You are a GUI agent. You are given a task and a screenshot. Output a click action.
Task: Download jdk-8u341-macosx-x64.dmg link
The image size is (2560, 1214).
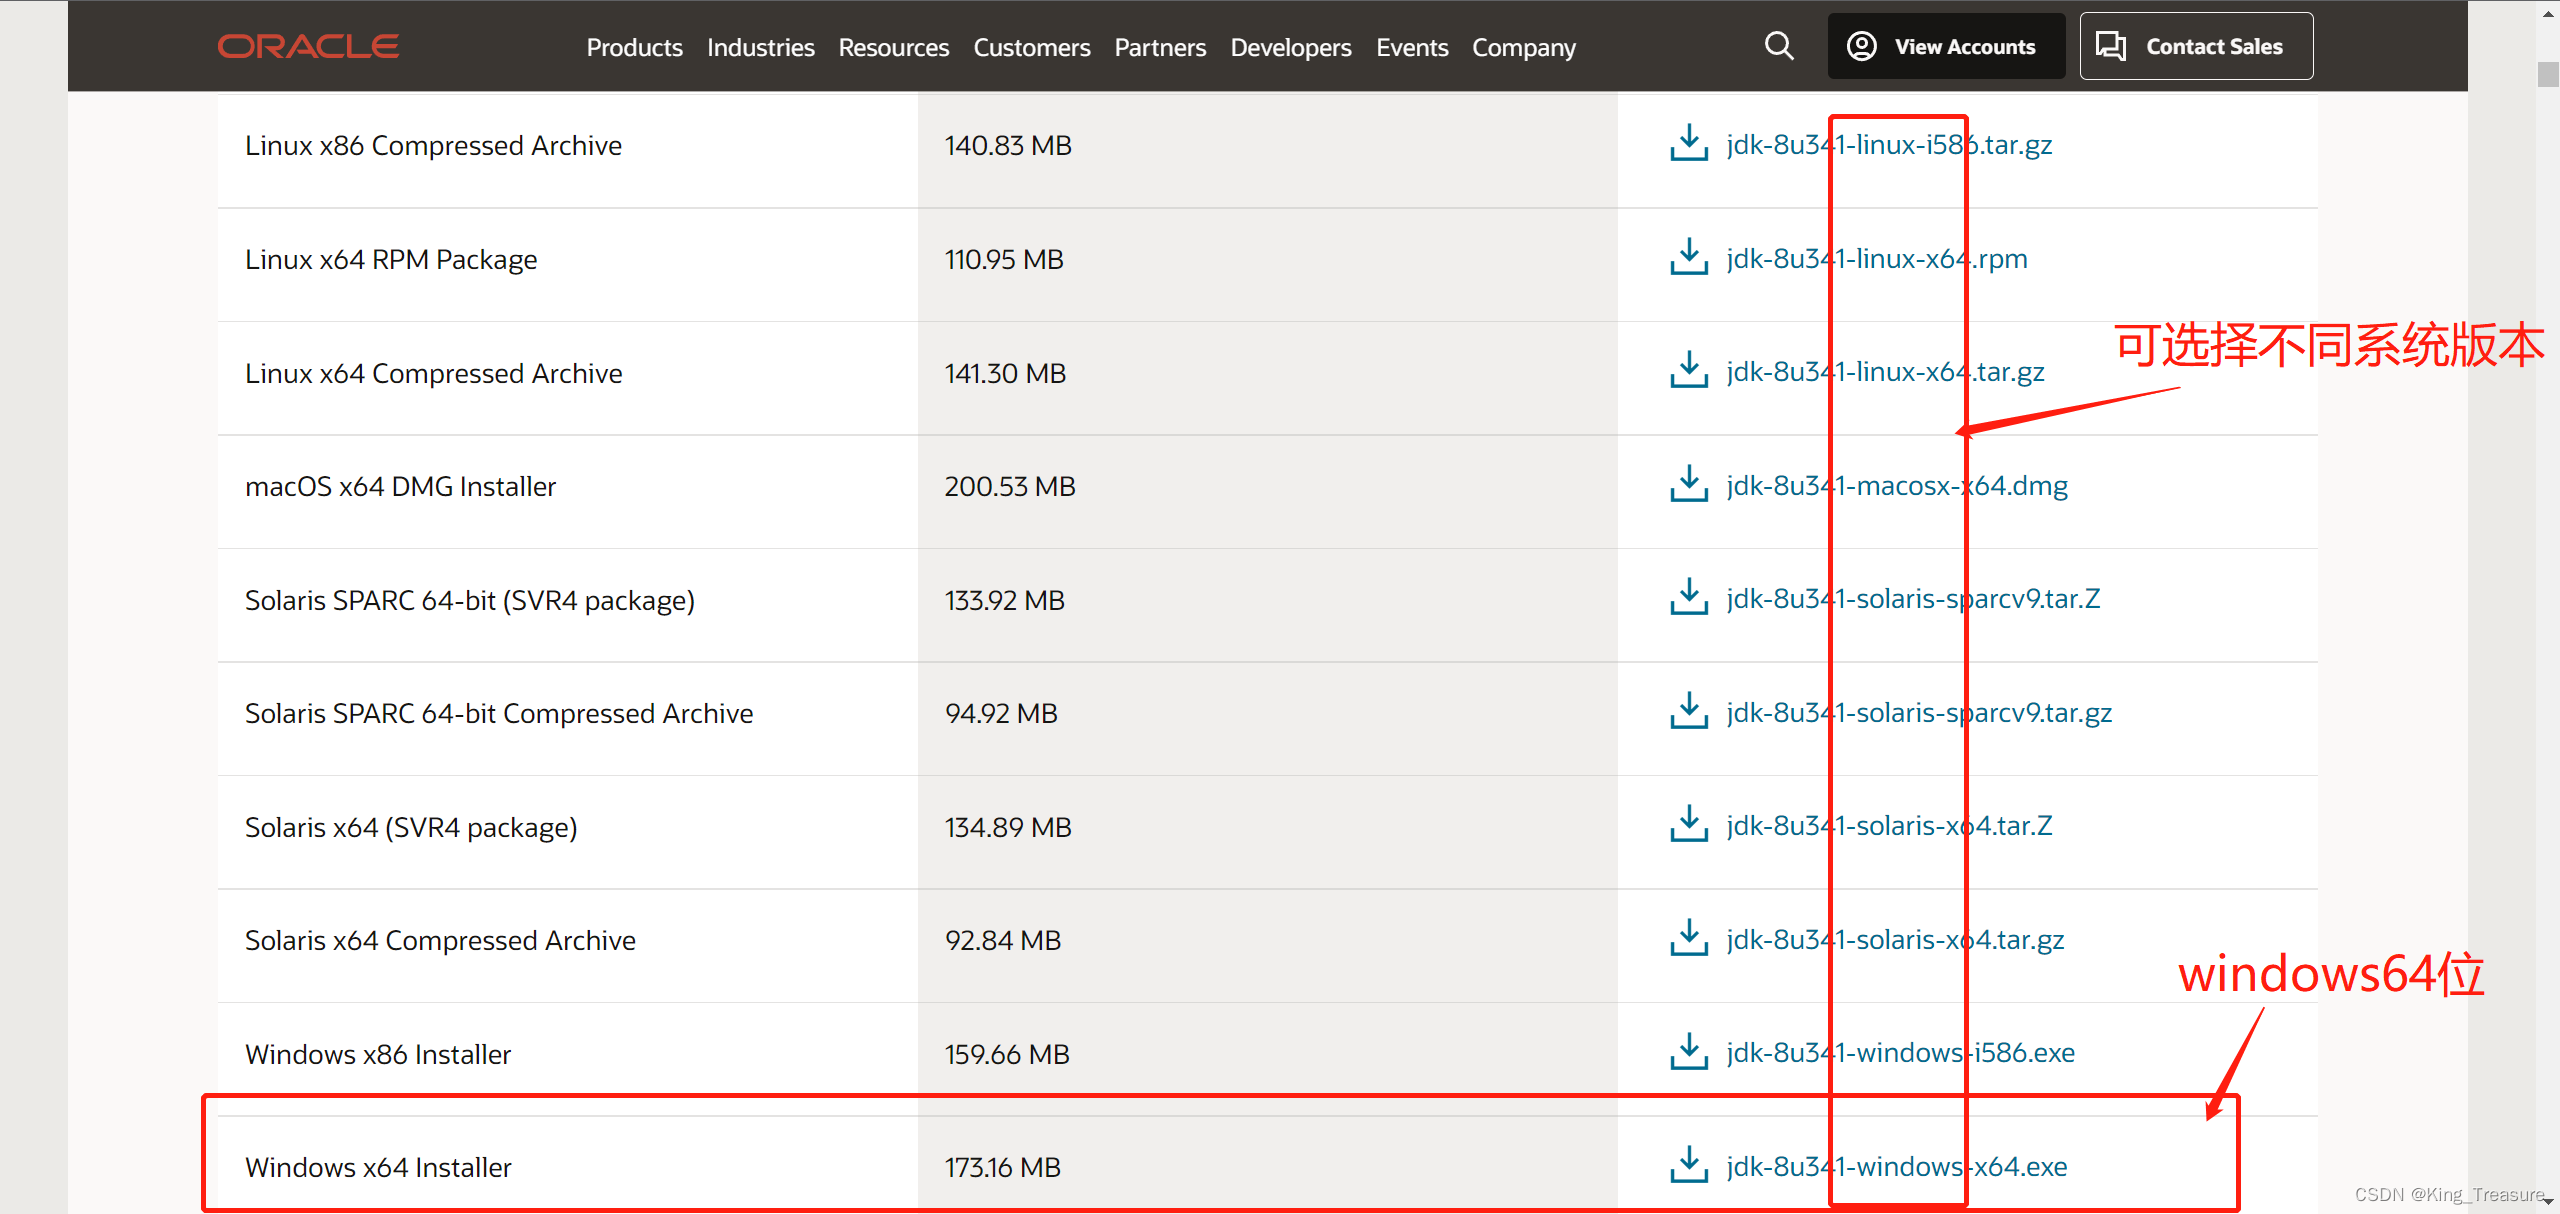[x=1897, y=486]
